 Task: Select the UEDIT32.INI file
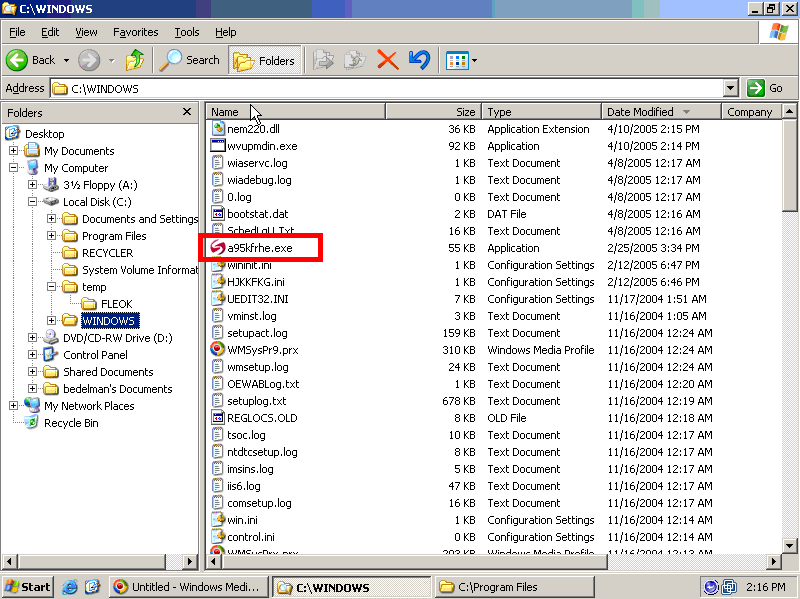tap(258, 299)
